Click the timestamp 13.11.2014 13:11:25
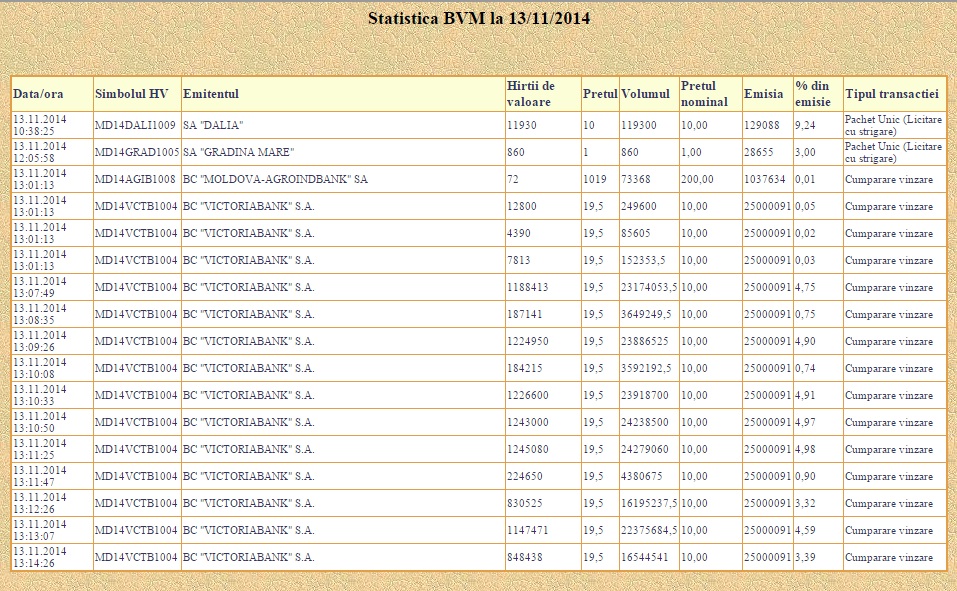Image resolution: width=957 pixels, height=591 pixels. pyautogui.click(x=40, y=449)
